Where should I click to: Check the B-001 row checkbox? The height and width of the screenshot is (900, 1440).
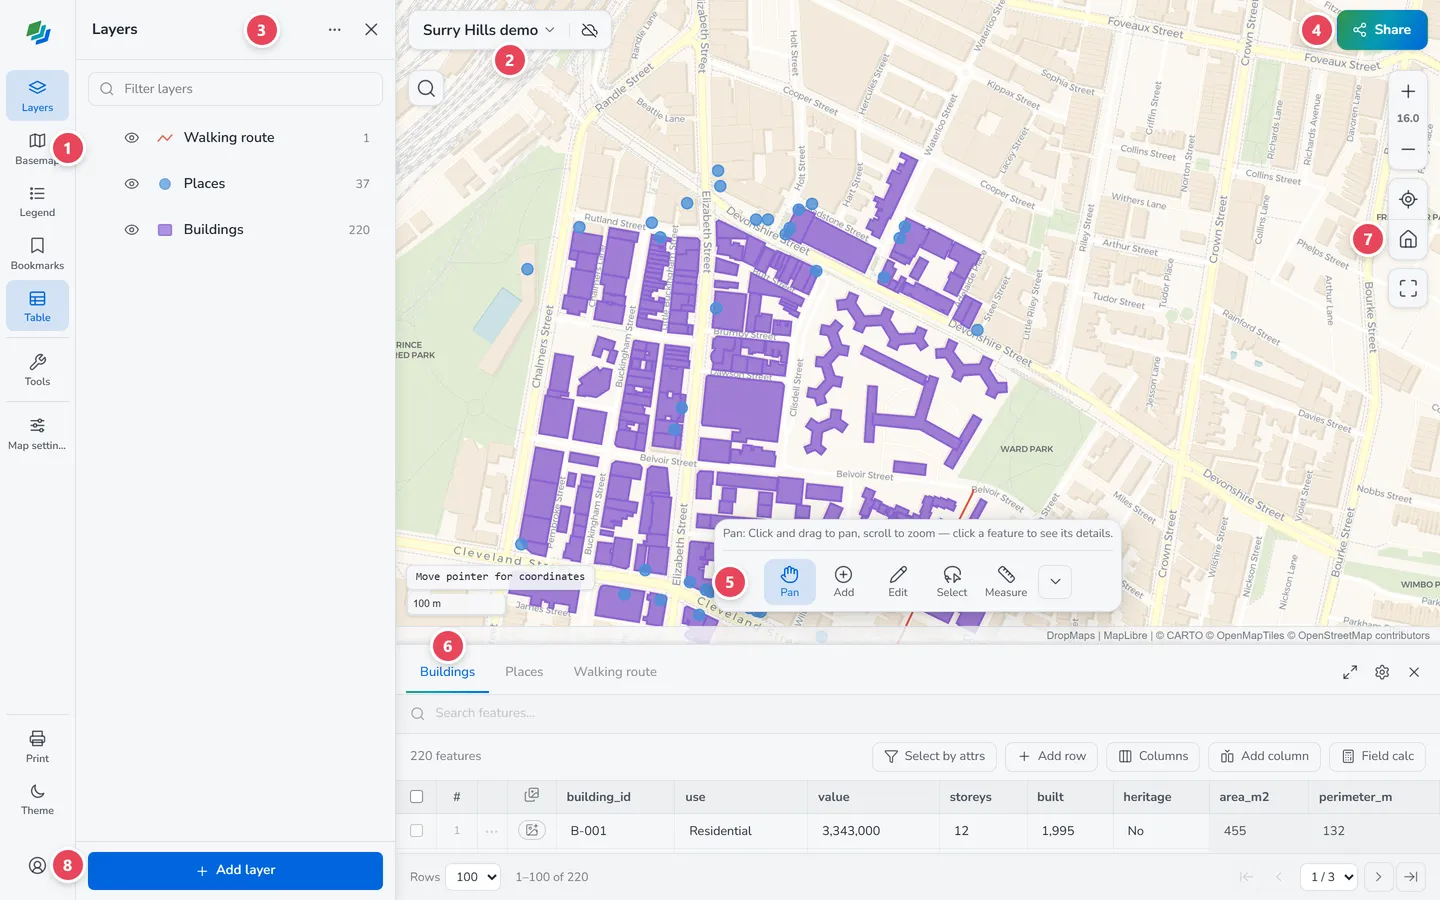pyautogui.click(x=417, y=831)
